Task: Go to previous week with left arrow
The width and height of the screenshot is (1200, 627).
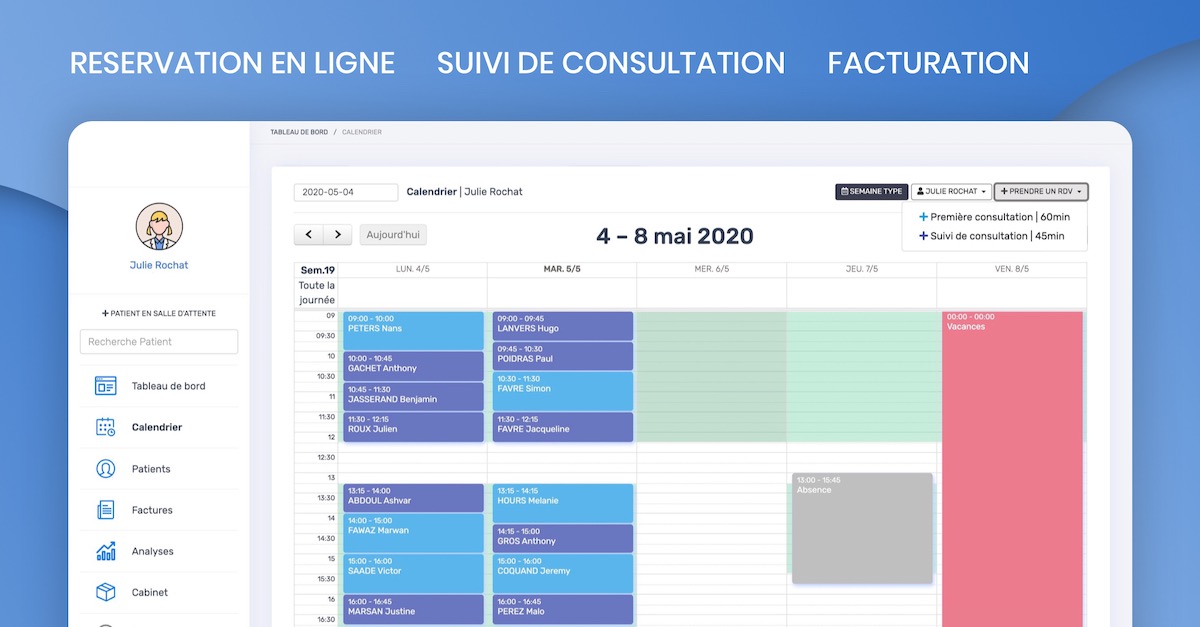Action: coord(309,235)
